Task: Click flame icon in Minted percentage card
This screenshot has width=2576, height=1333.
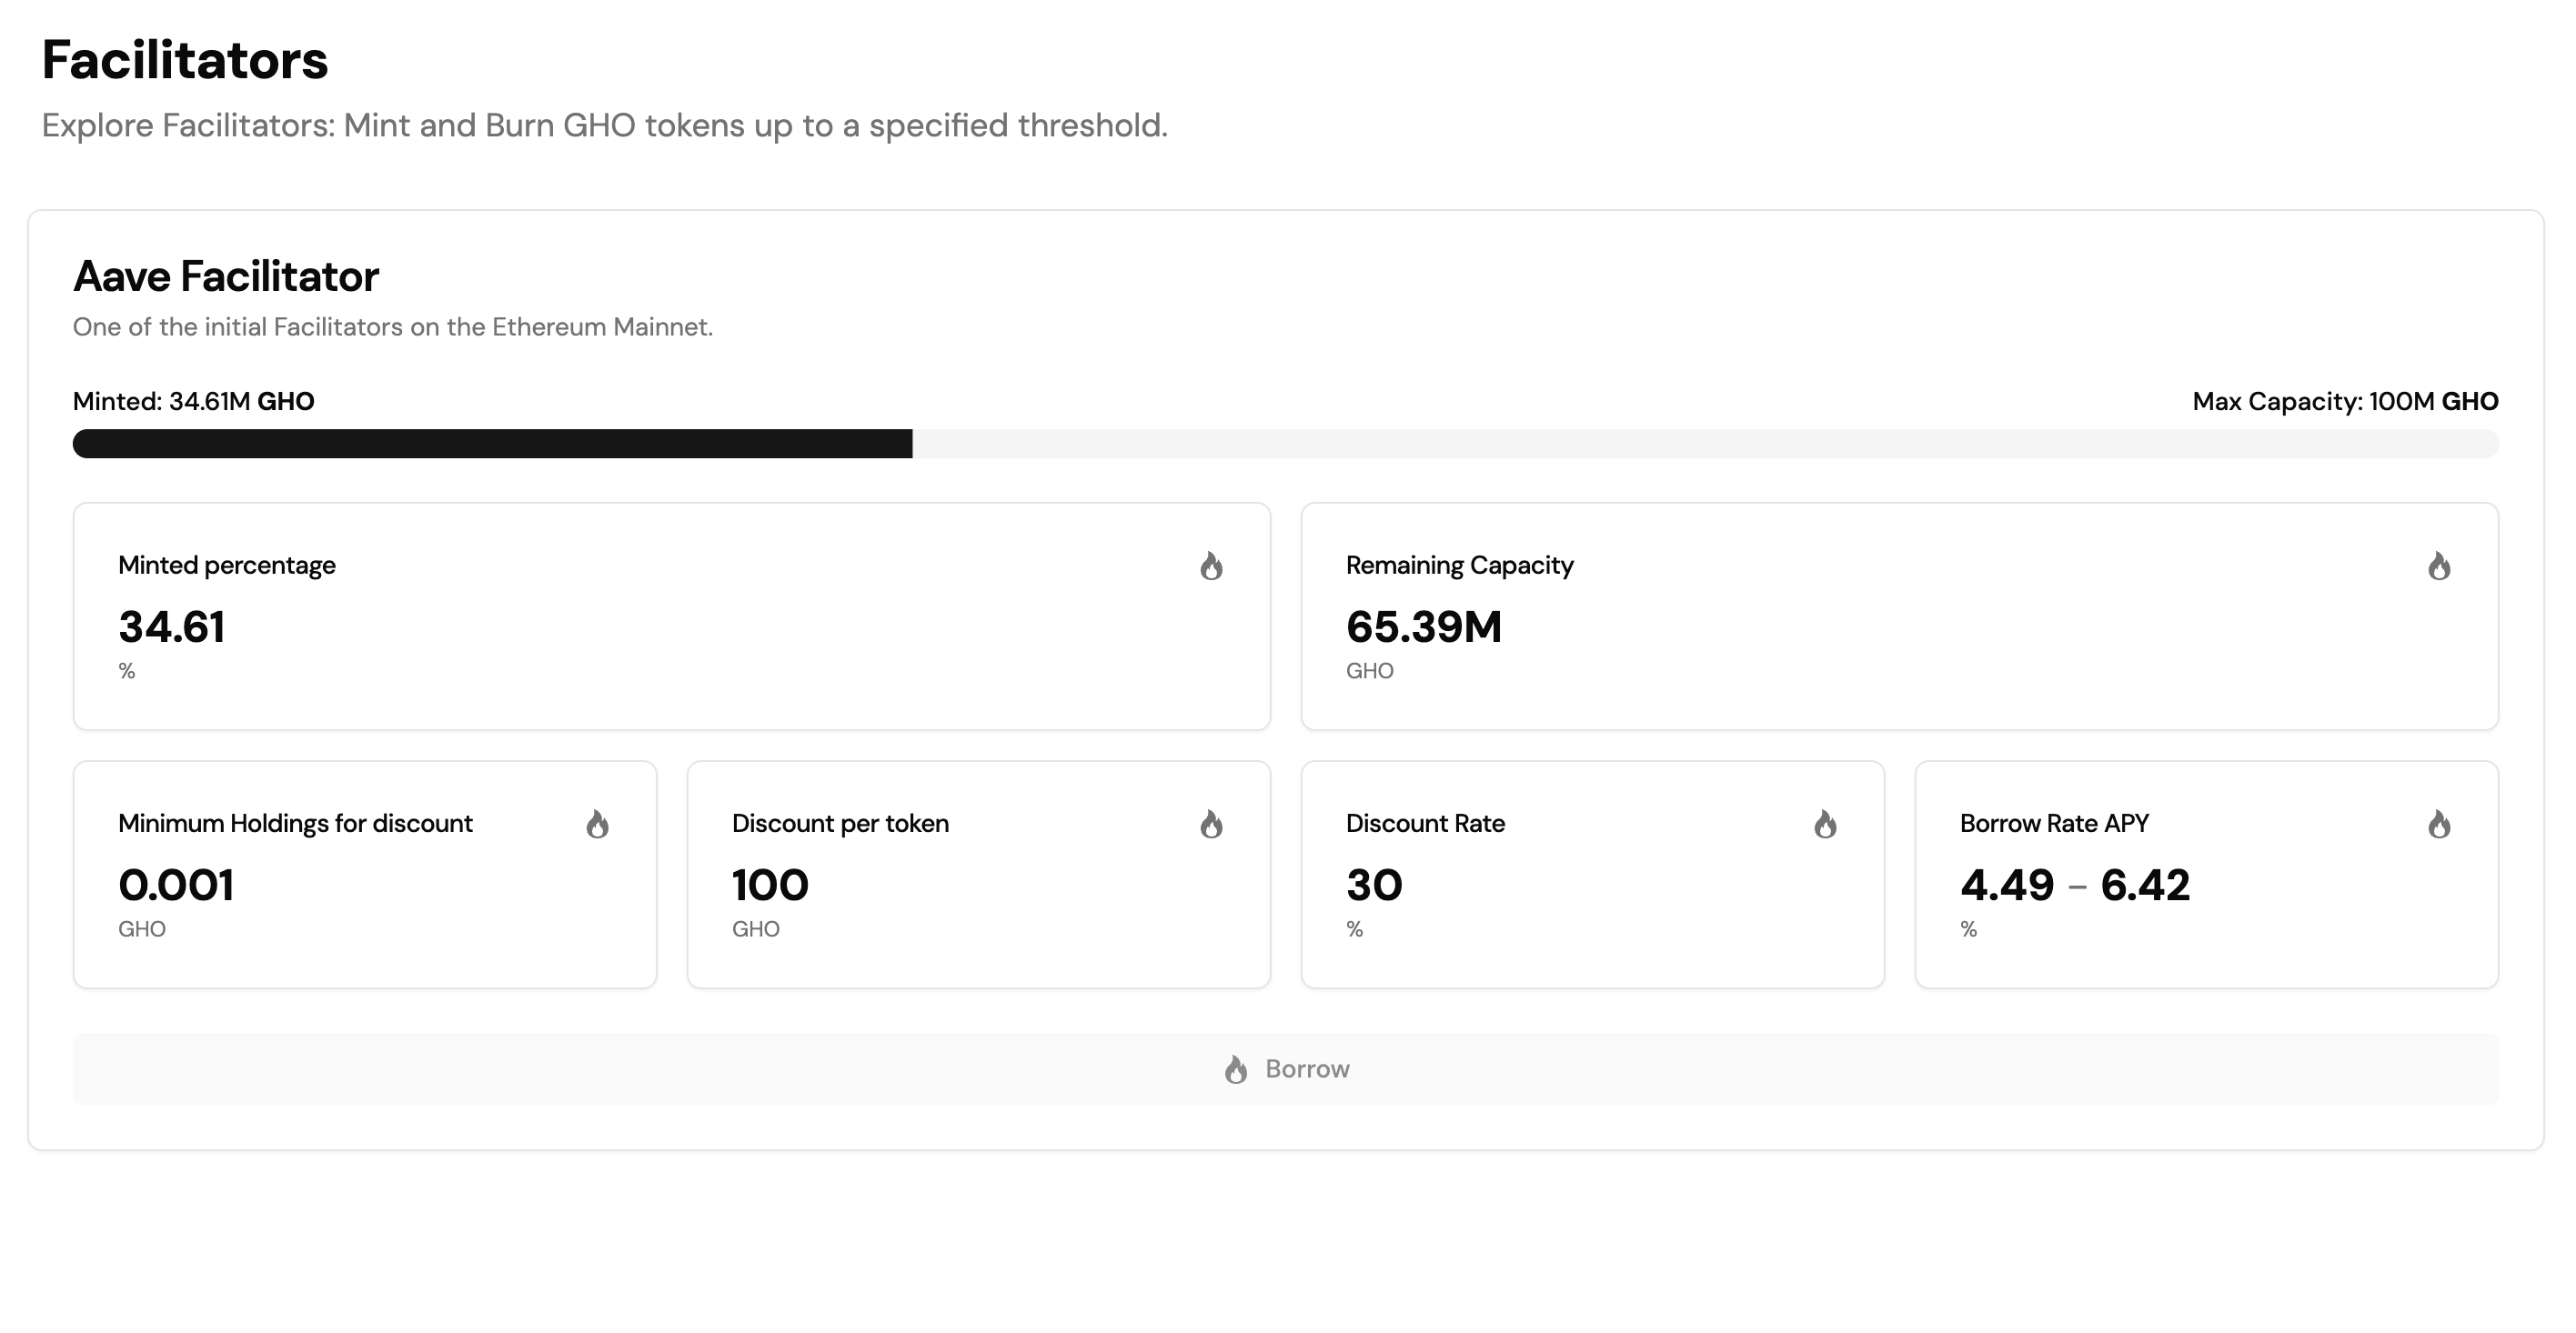Action: click(x=1211, y=566)
